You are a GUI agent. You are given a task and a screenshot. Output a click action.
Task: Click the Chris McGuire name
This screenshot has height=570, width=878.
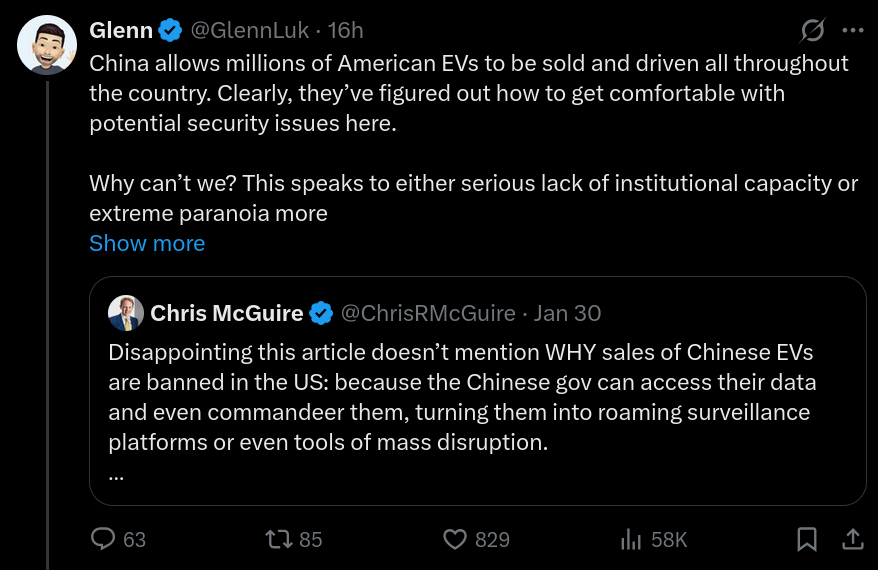227,313
